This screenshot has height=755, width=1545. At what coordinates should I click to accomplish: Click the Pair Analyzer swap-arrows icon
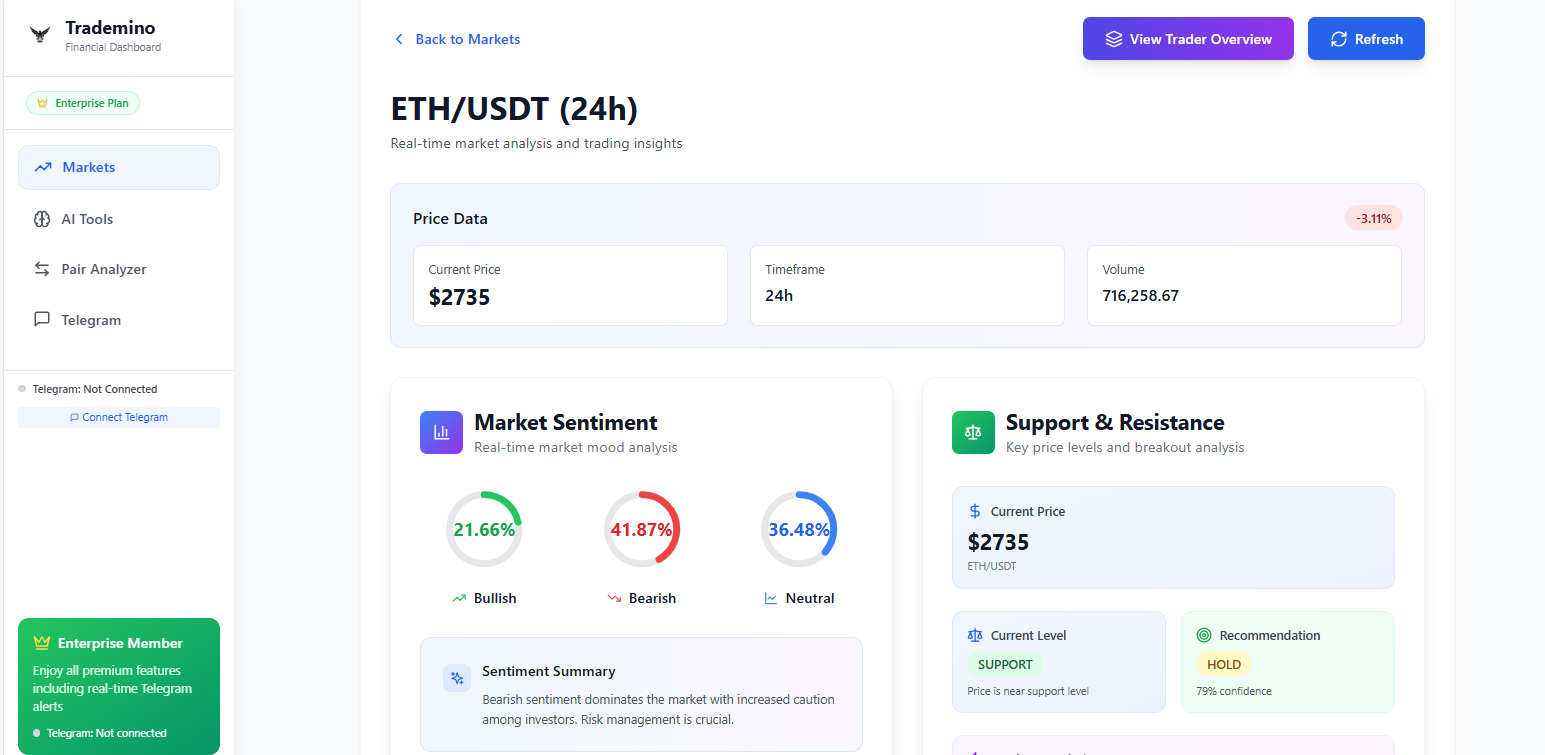[x=41, y=268]
